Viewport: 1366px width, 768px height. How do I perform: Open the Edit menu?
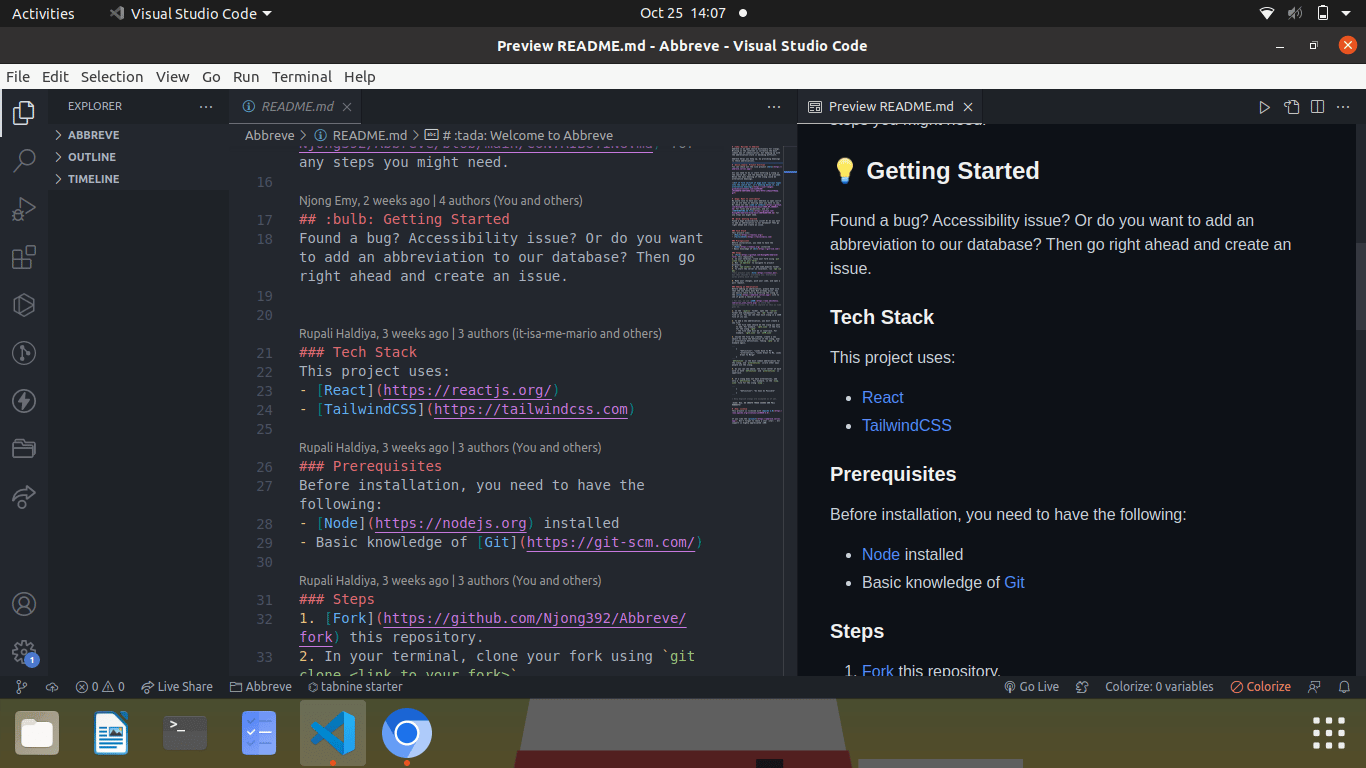[x=55, y=77]
